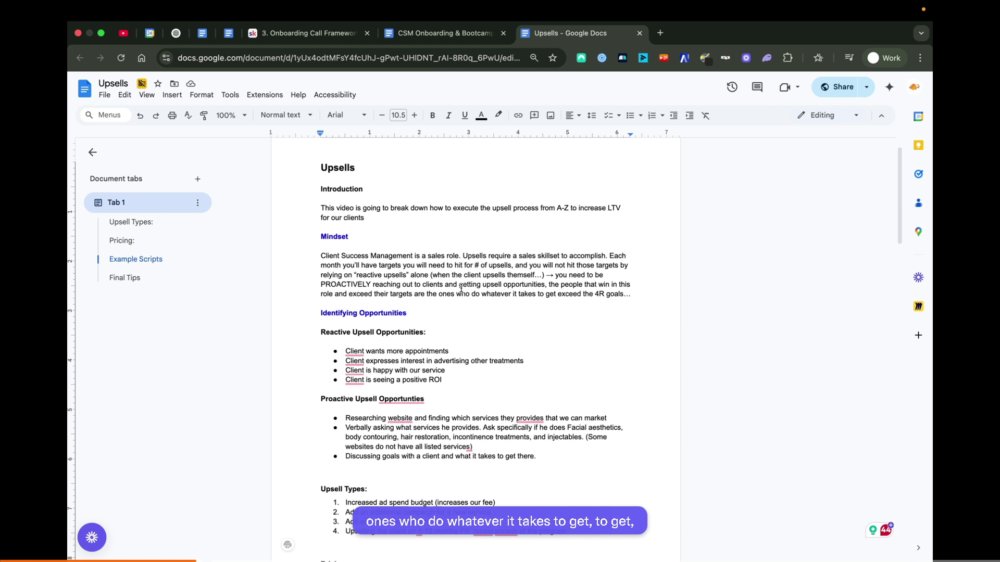The height and width of the screenshot is (562, 1000).
Task: Toggle bold formatting in toolbar
Action: [x=432, y=115]
